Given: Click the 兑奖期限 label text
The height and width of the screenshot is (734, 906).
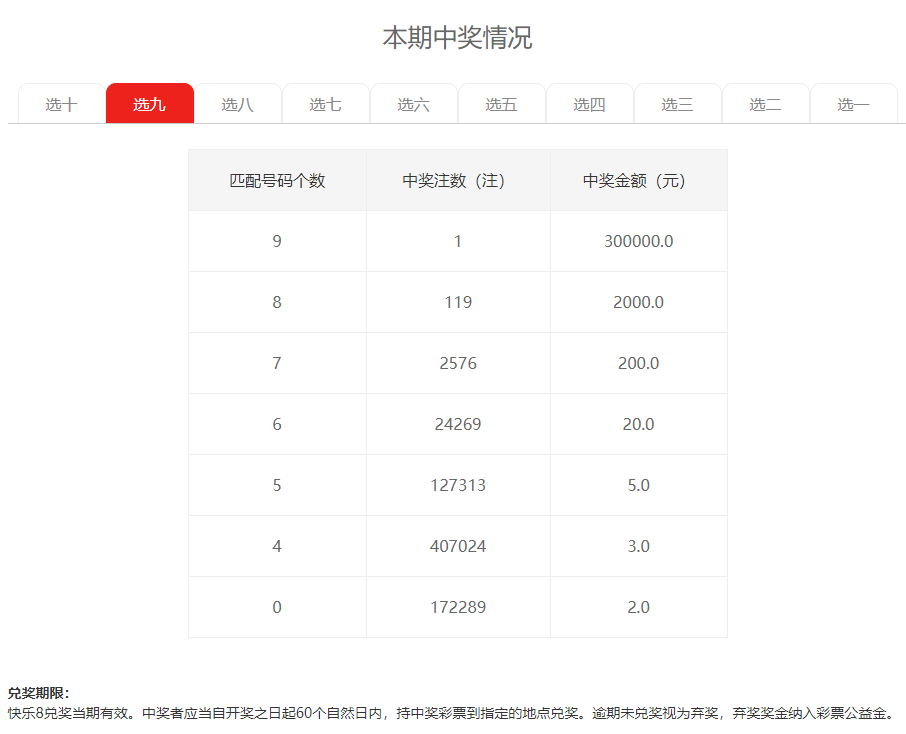Looking at the screenshot, I should point(38,693).
